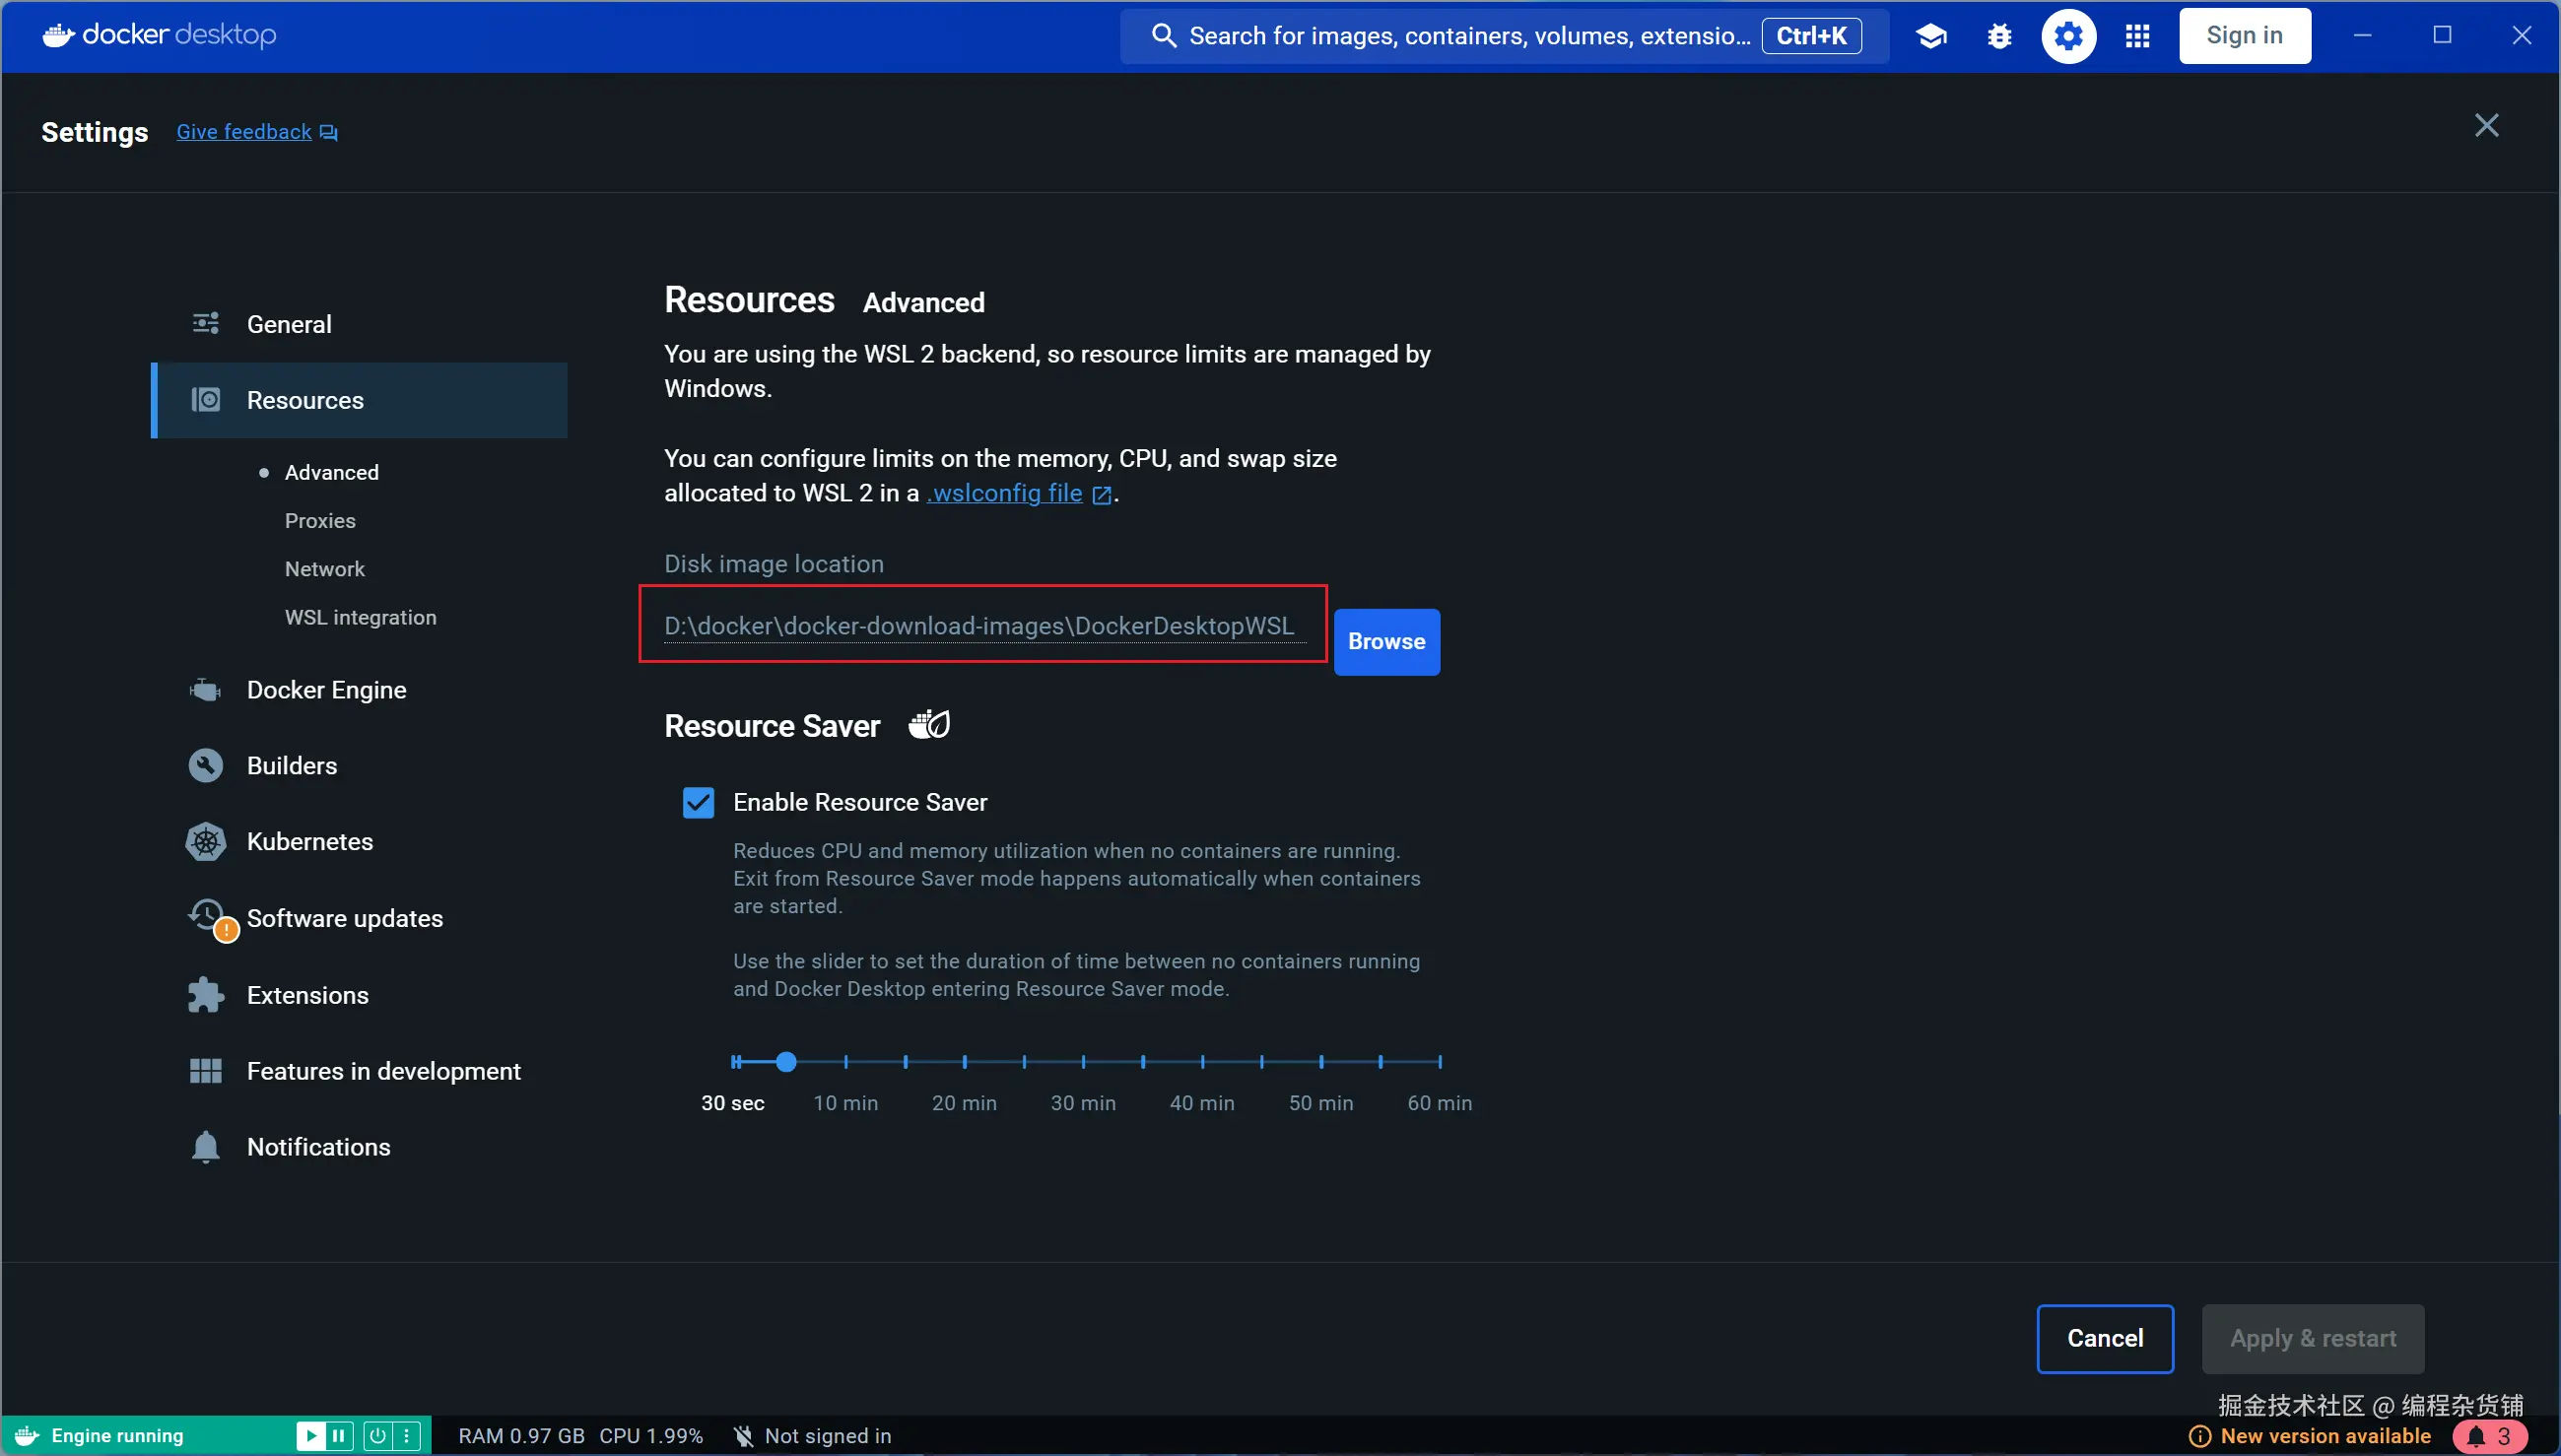Click the Browse button for disk image
2561x1456 pixels.
1386,642
